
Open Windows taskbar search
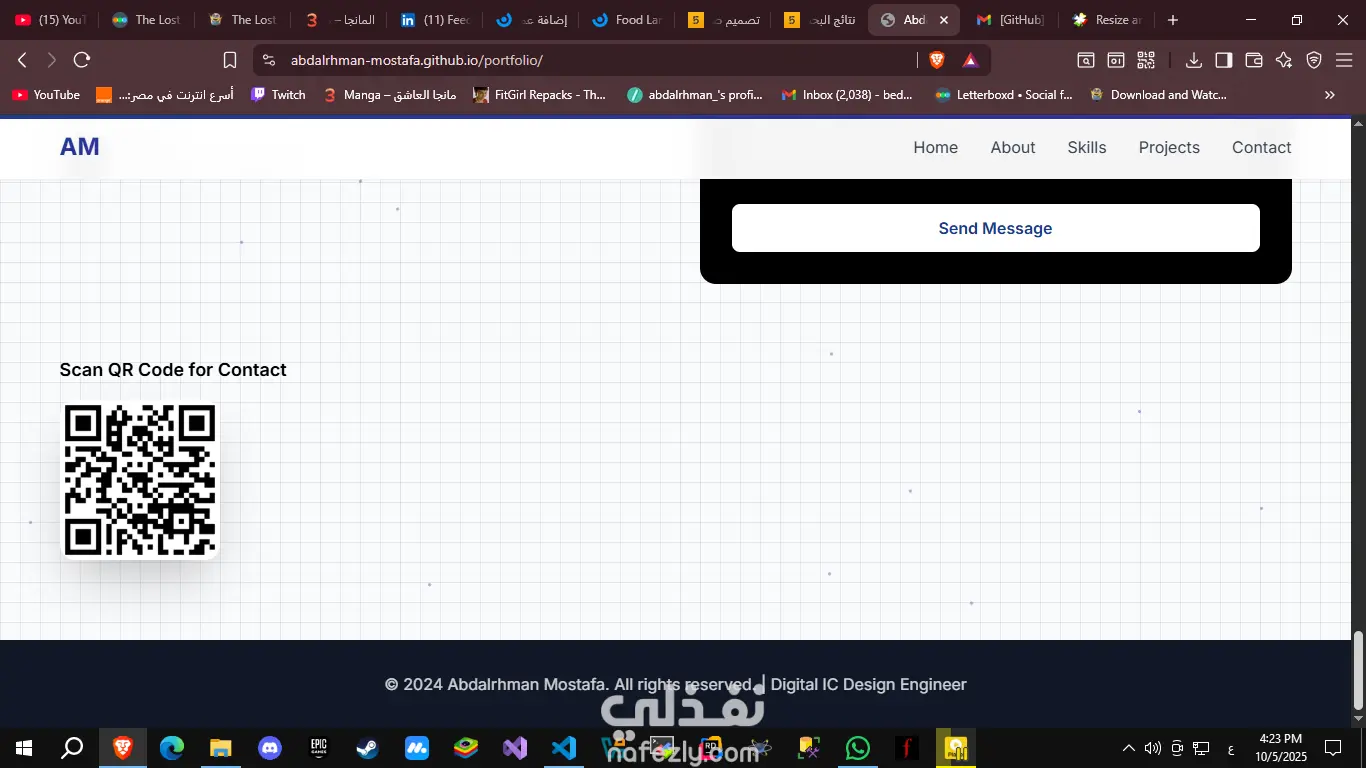72,748
